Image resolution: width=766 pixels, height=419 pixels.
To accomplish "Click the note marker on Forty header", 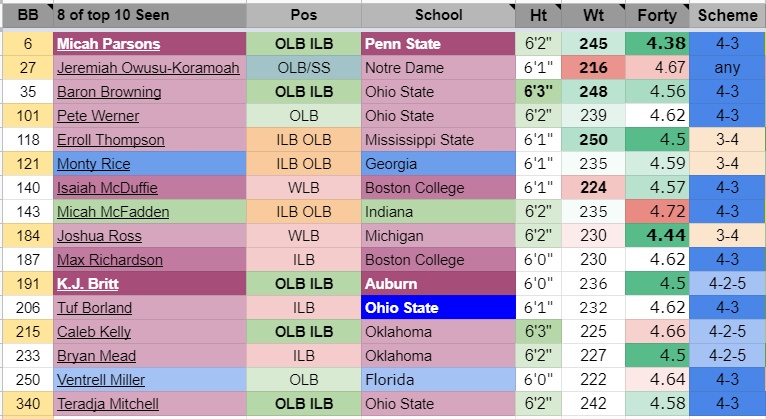I will 686,6.
